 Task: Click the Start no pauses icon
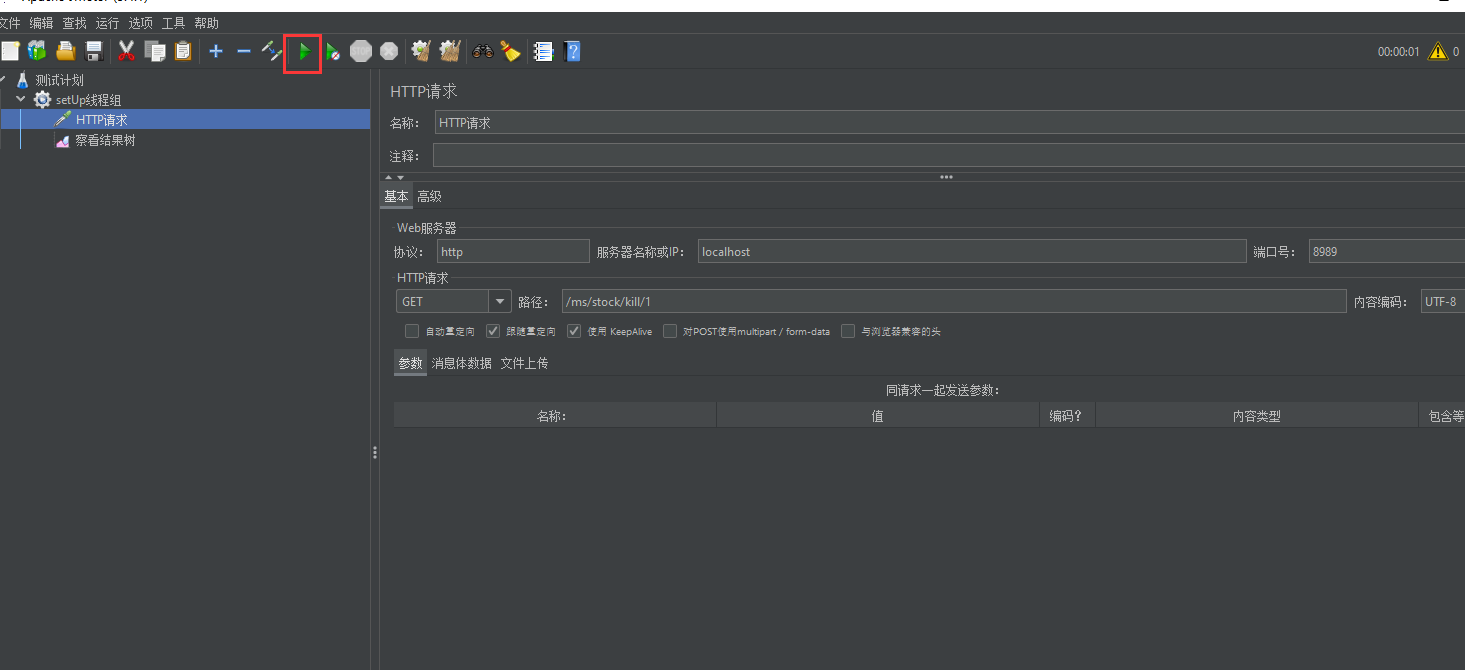click(x=333, y=51)
